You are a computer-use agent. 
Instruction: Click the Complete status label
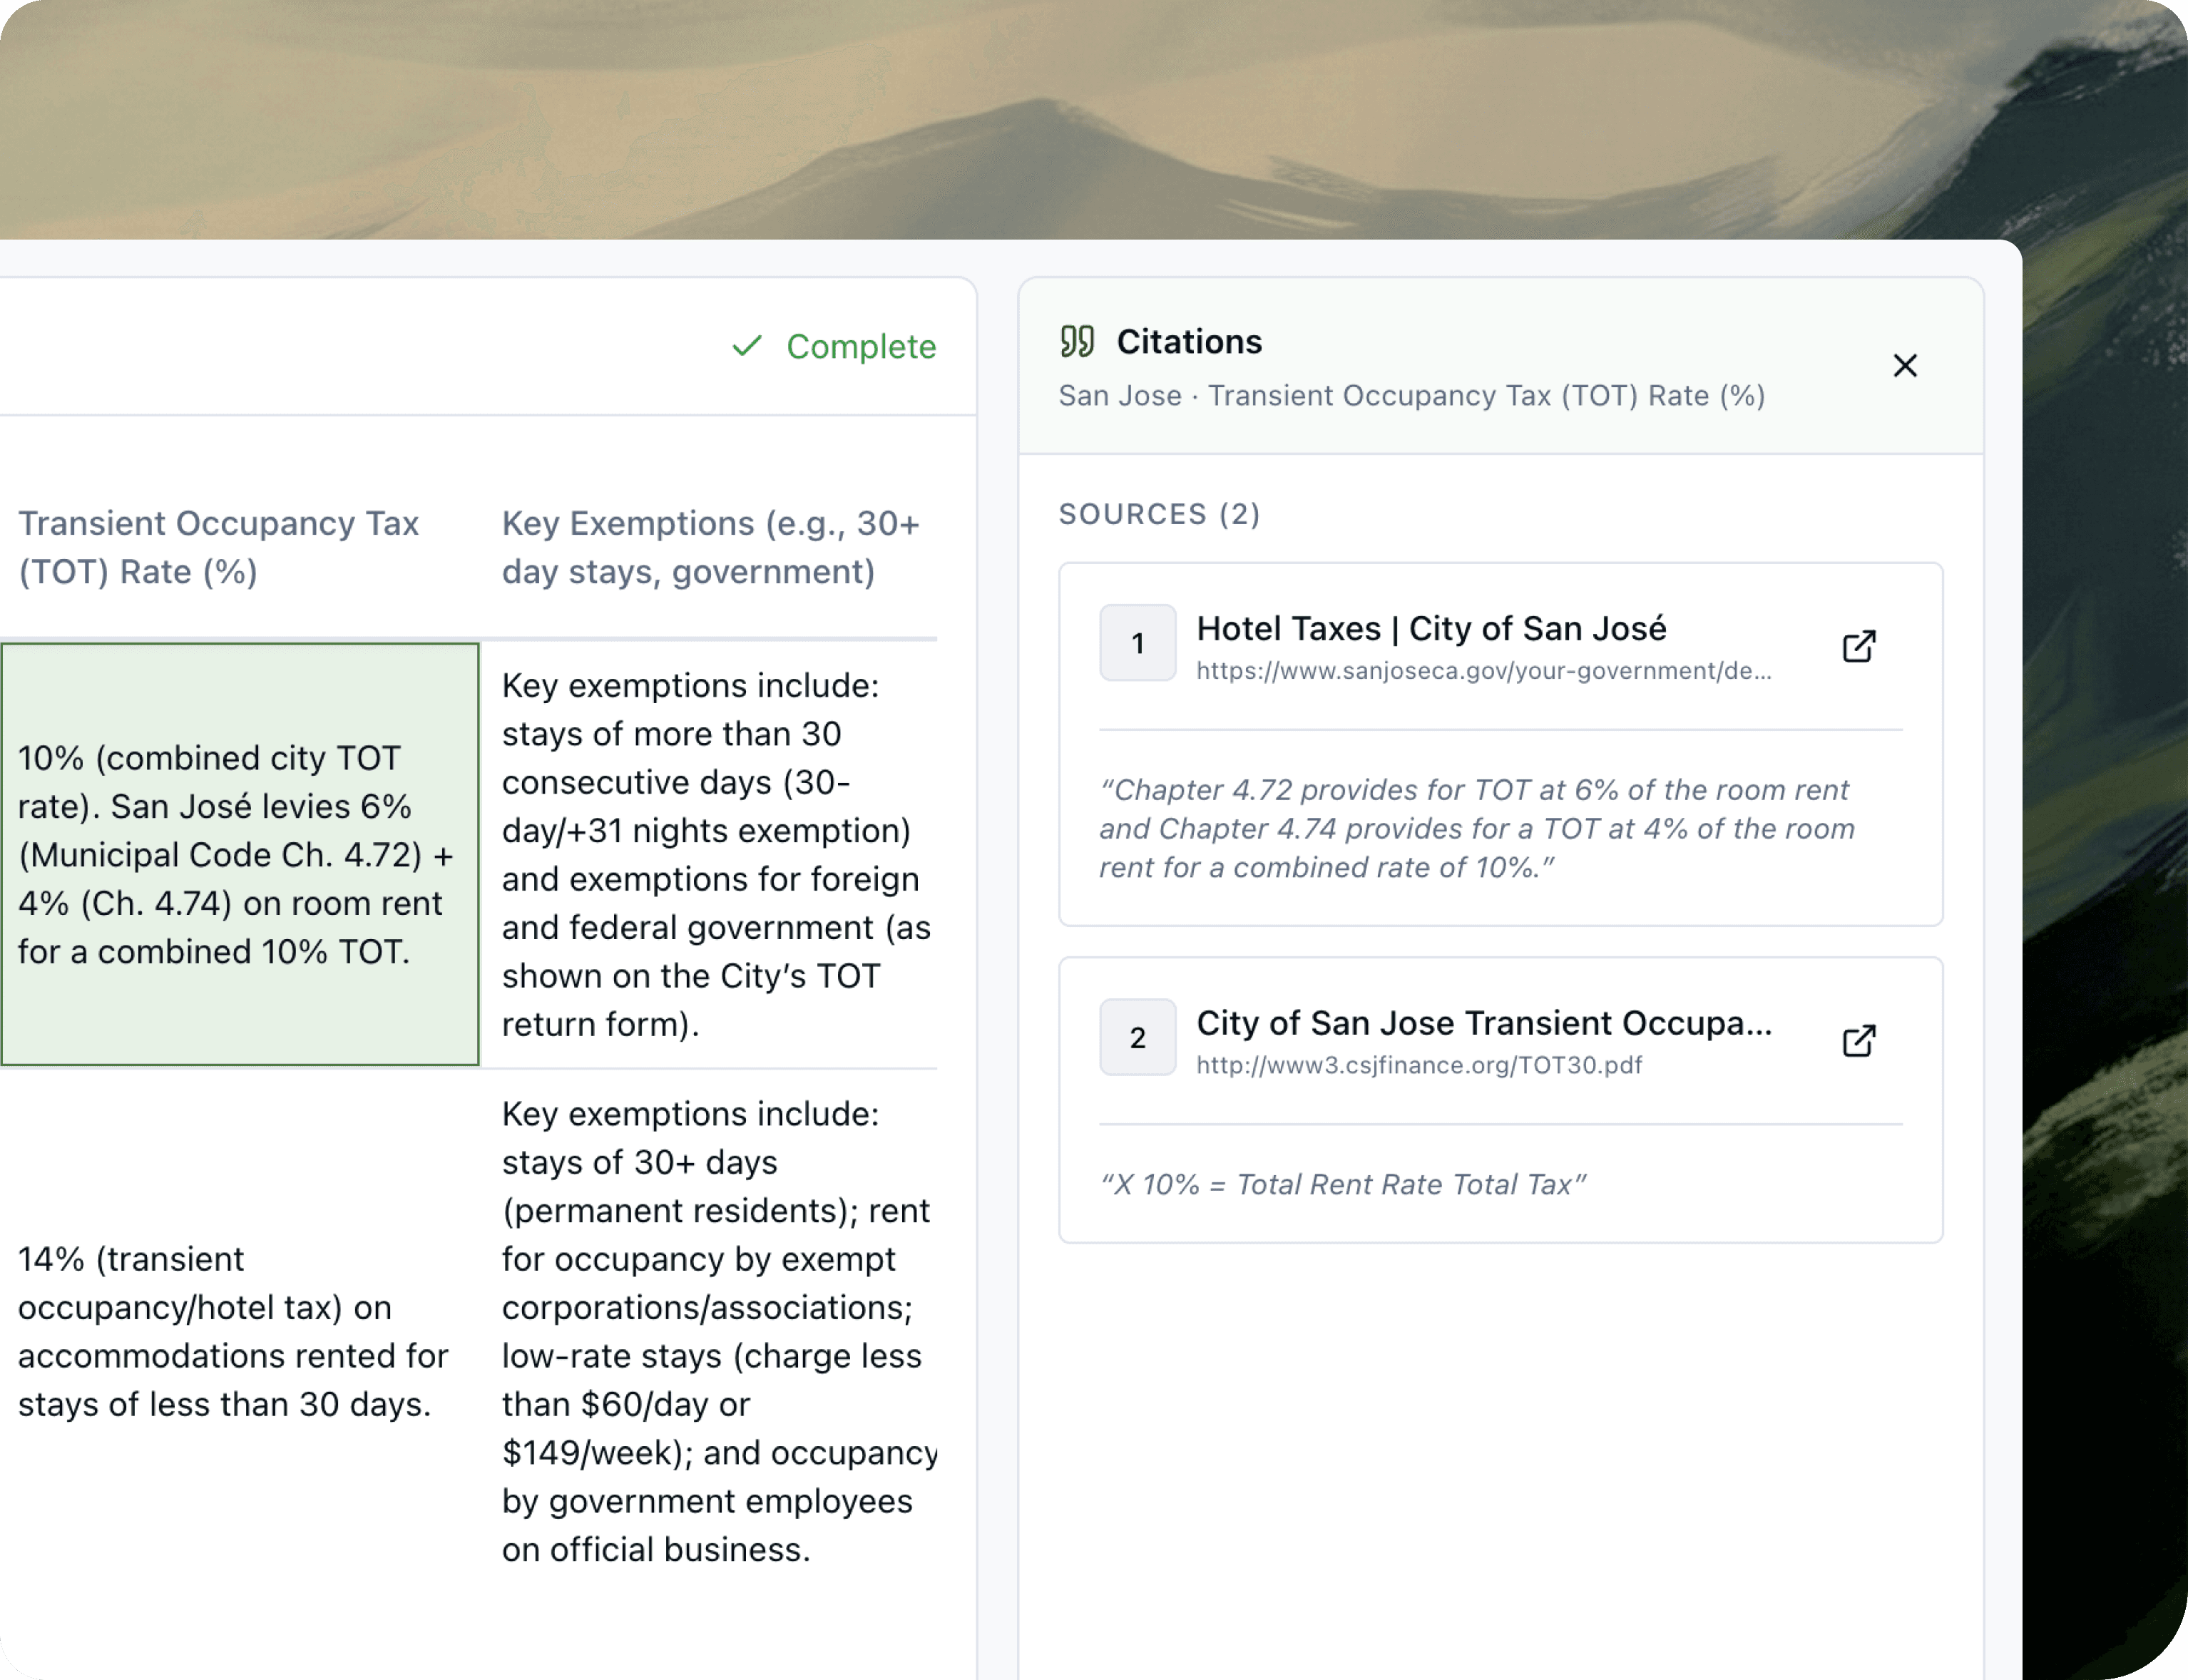coord(860,347)
